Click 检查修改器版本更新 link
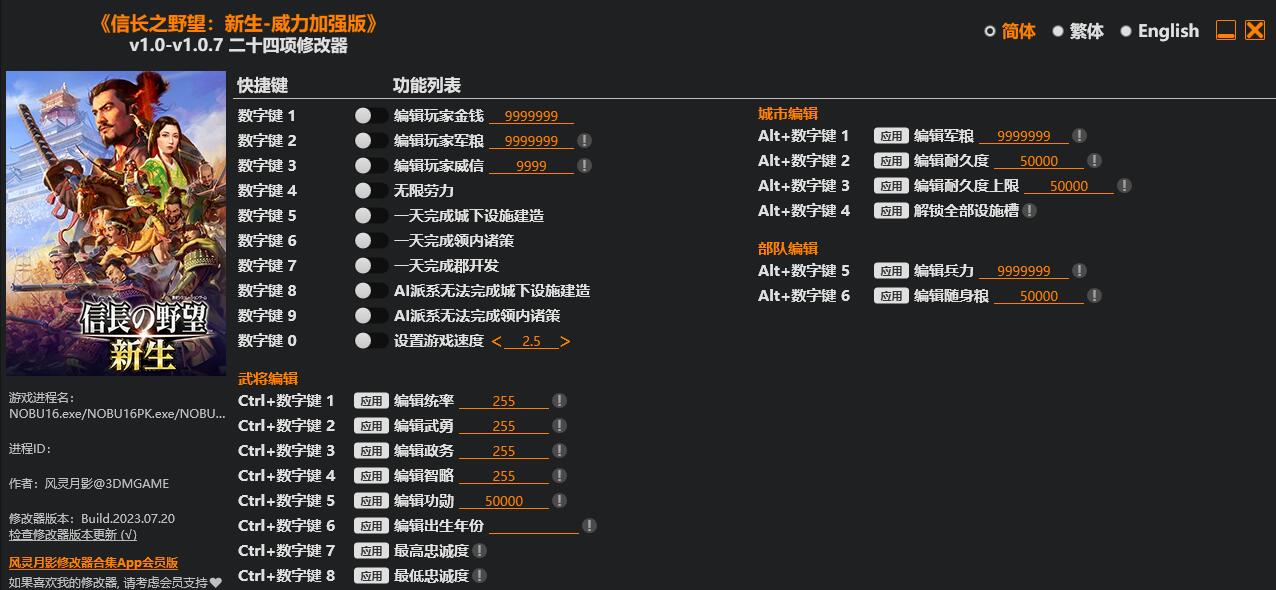This screenshot has height=590, width=1276. (x=73, y=535)
